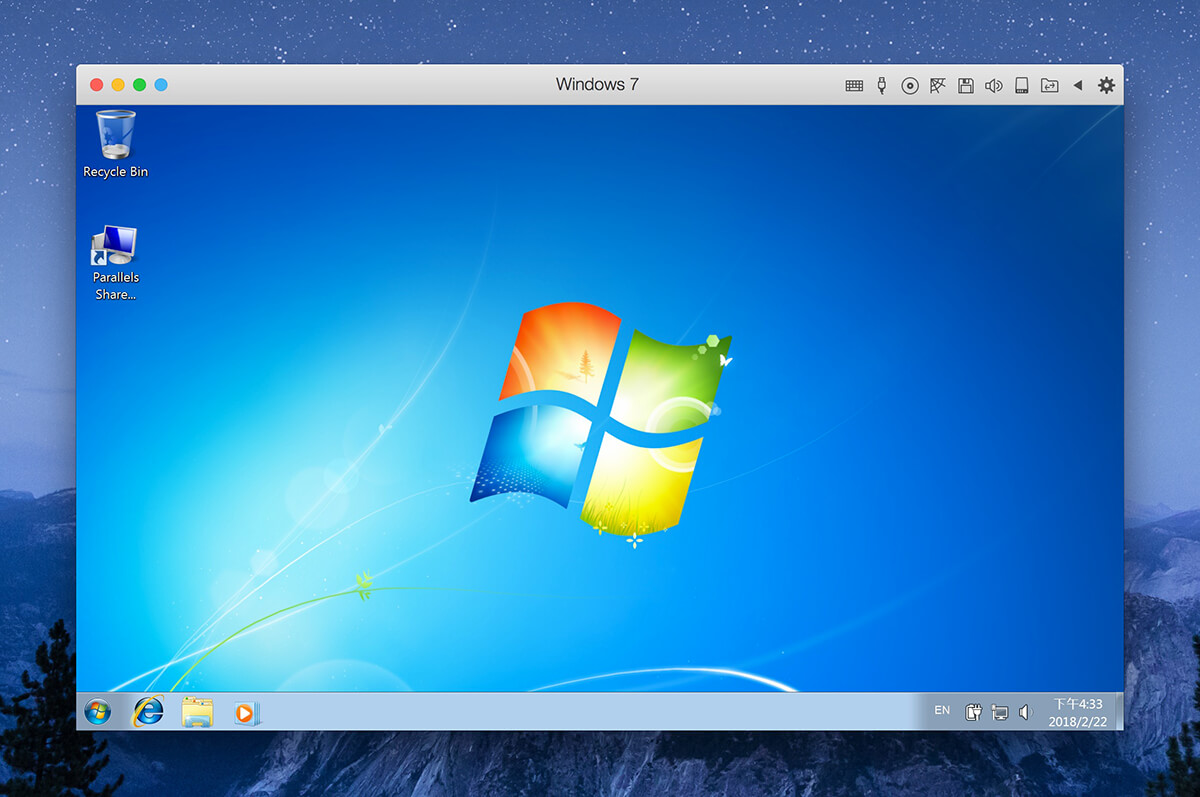Screen dimensions: 1200x797
Task: Open the USB devices icon in toolbar
Action: click(x=881, y=85)
